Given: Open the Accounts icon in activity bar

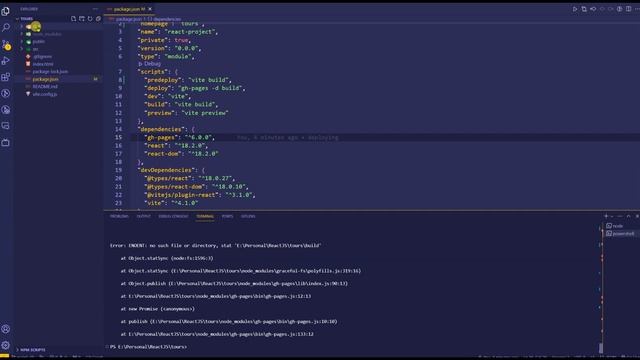Looking at the screenshot, I should tap(6, 329).
